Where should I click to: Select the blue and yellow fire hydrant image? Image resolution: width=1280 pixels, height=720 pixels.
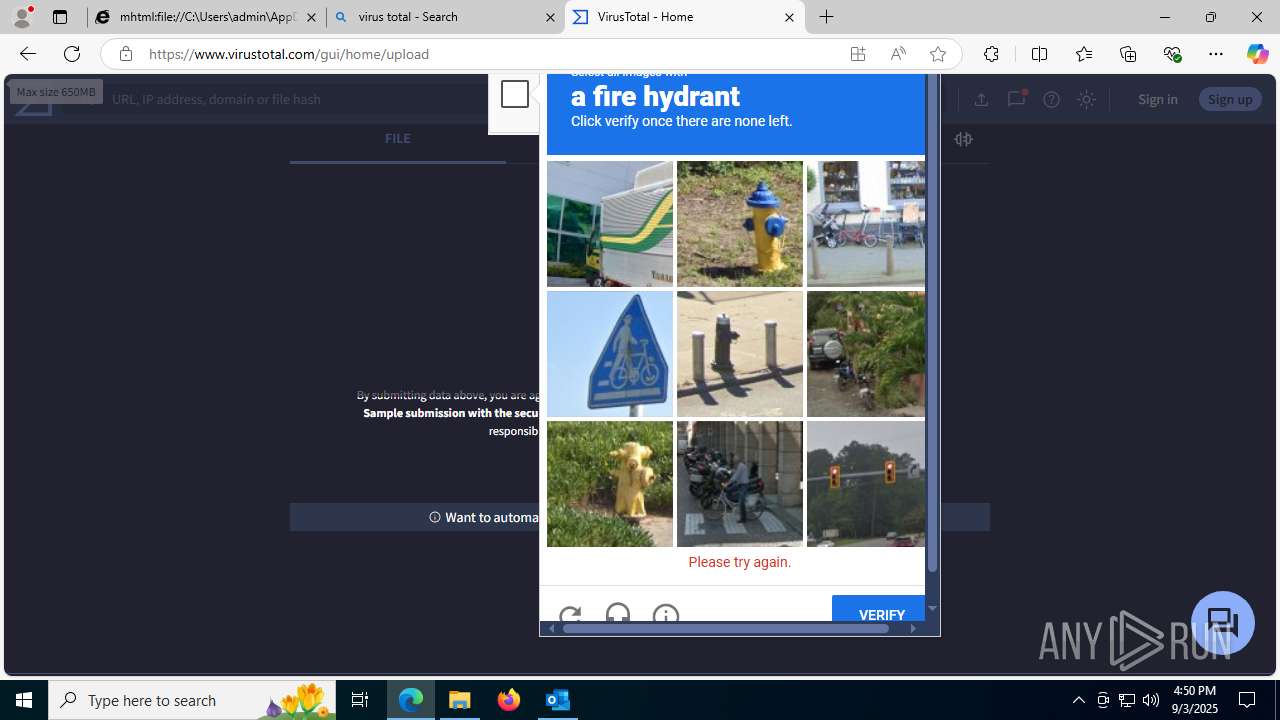[739, 224]
